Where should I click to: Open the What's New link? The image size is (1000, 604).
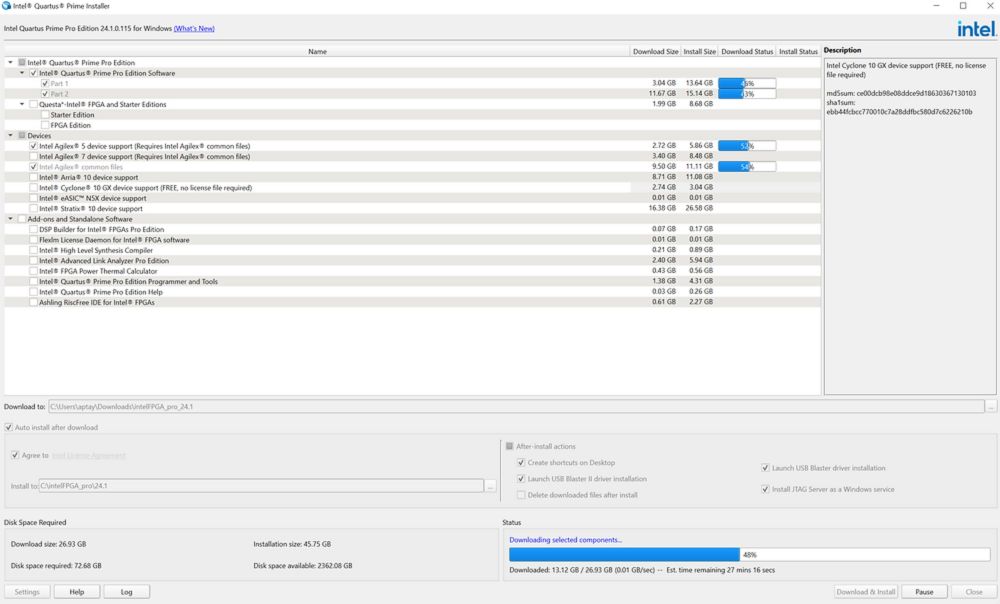(x=194, y=29)
